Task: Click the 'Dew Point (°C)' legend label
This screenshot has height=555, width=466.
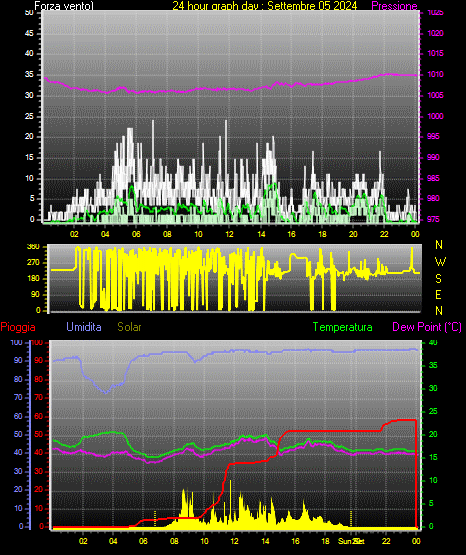Action: (427, 327)
